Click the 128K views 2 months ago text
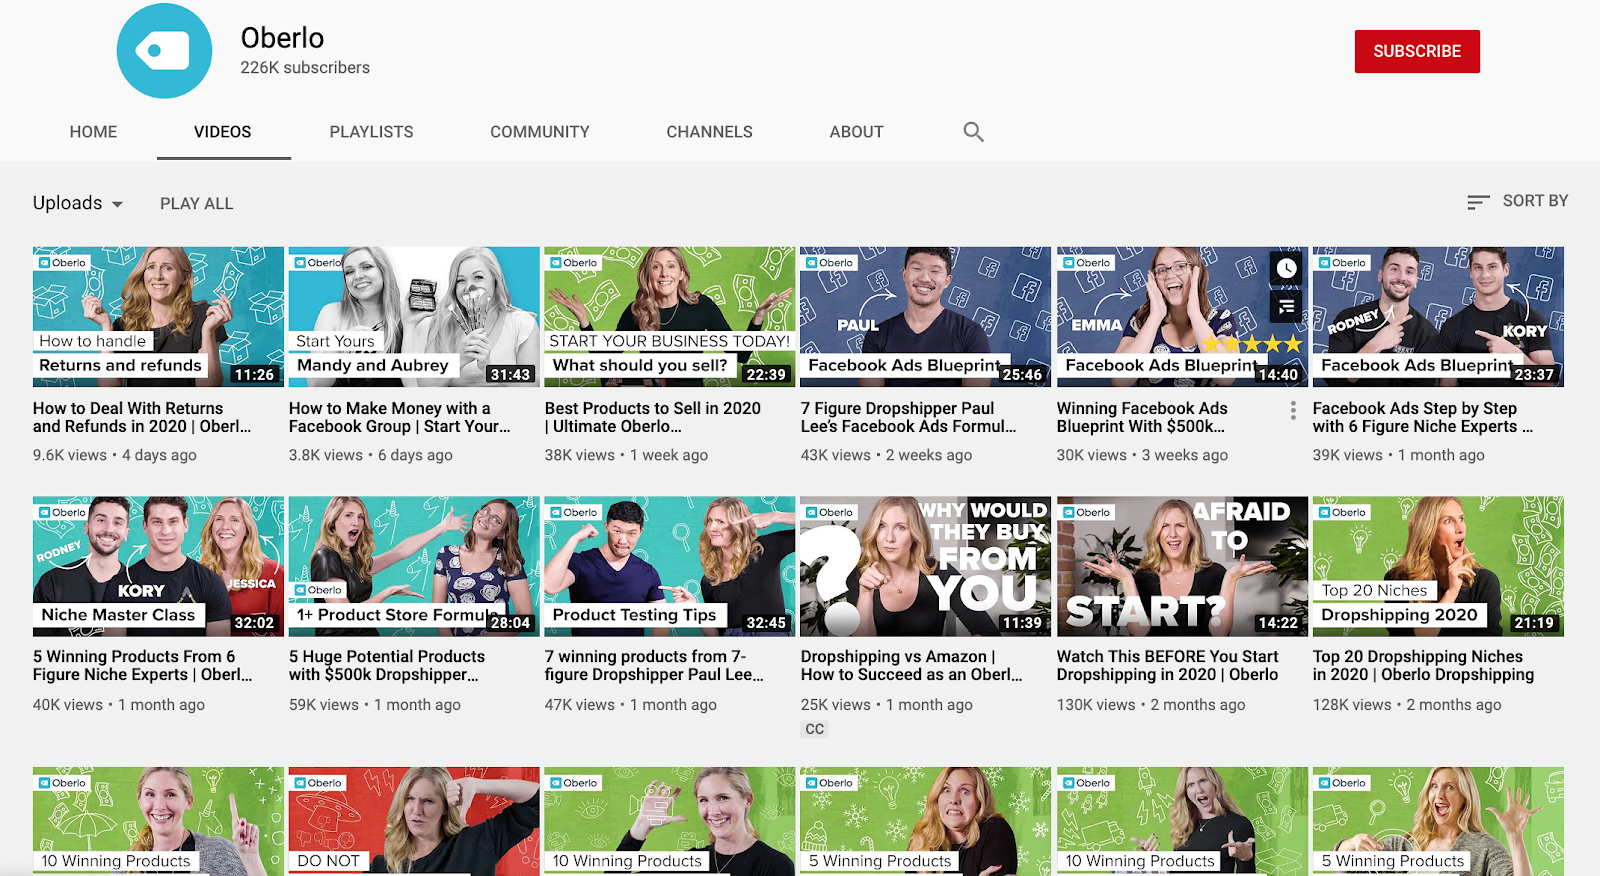The width and height of the screenshot is (1600, 876). (1407, 705)
